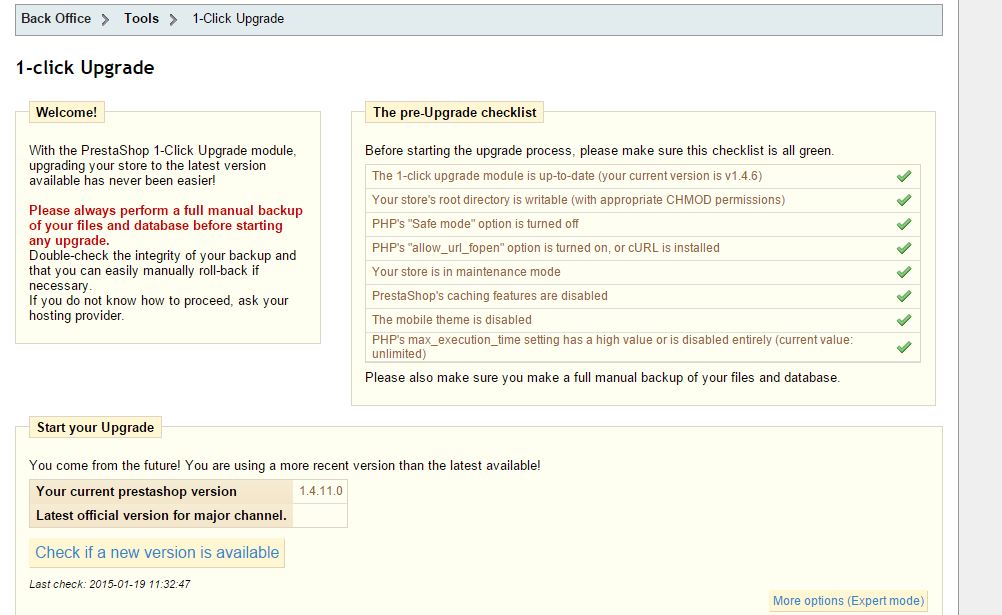The width and height of the screenshot is (1002, 615).
Task: Click the "Last check: 2015-01-19 11:32:47" text
Action: 110,584
